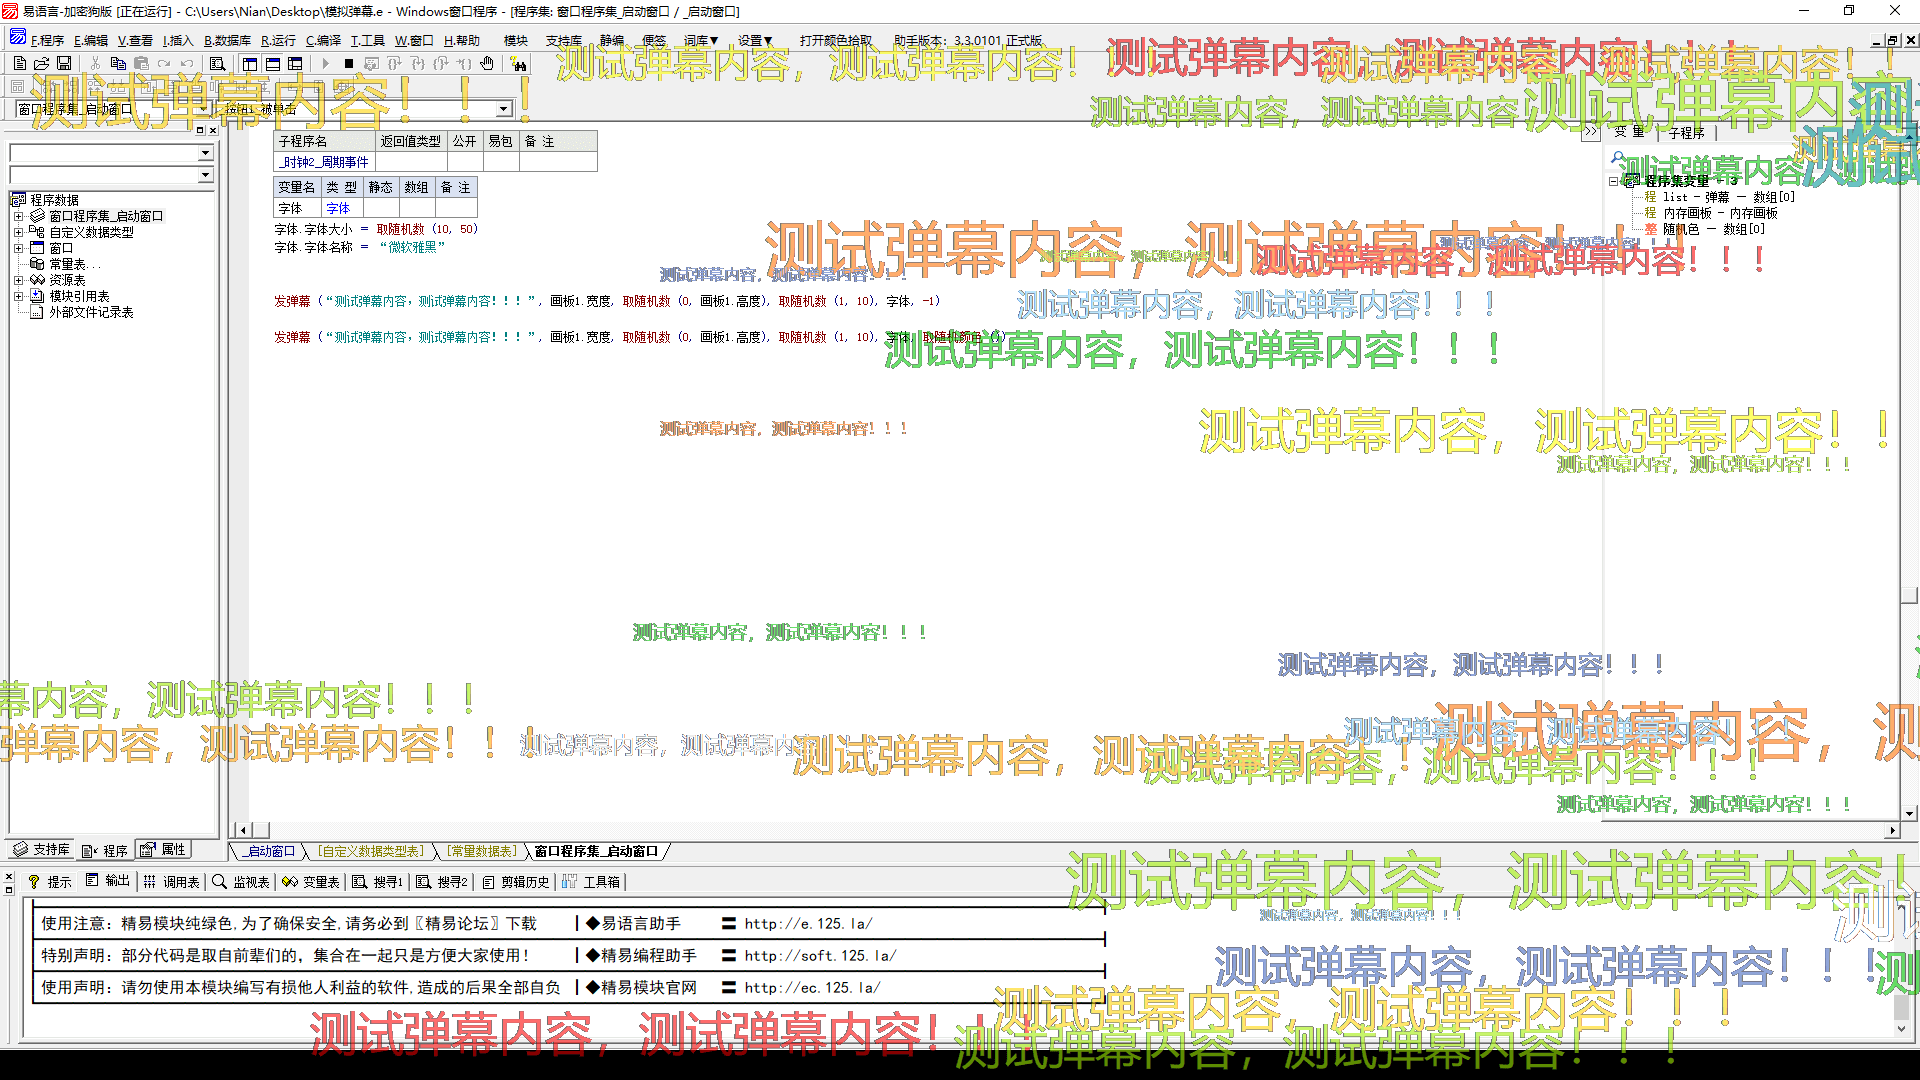
Task: Click the 易语言 app icon in menu bar
Action: pos(17,38)
